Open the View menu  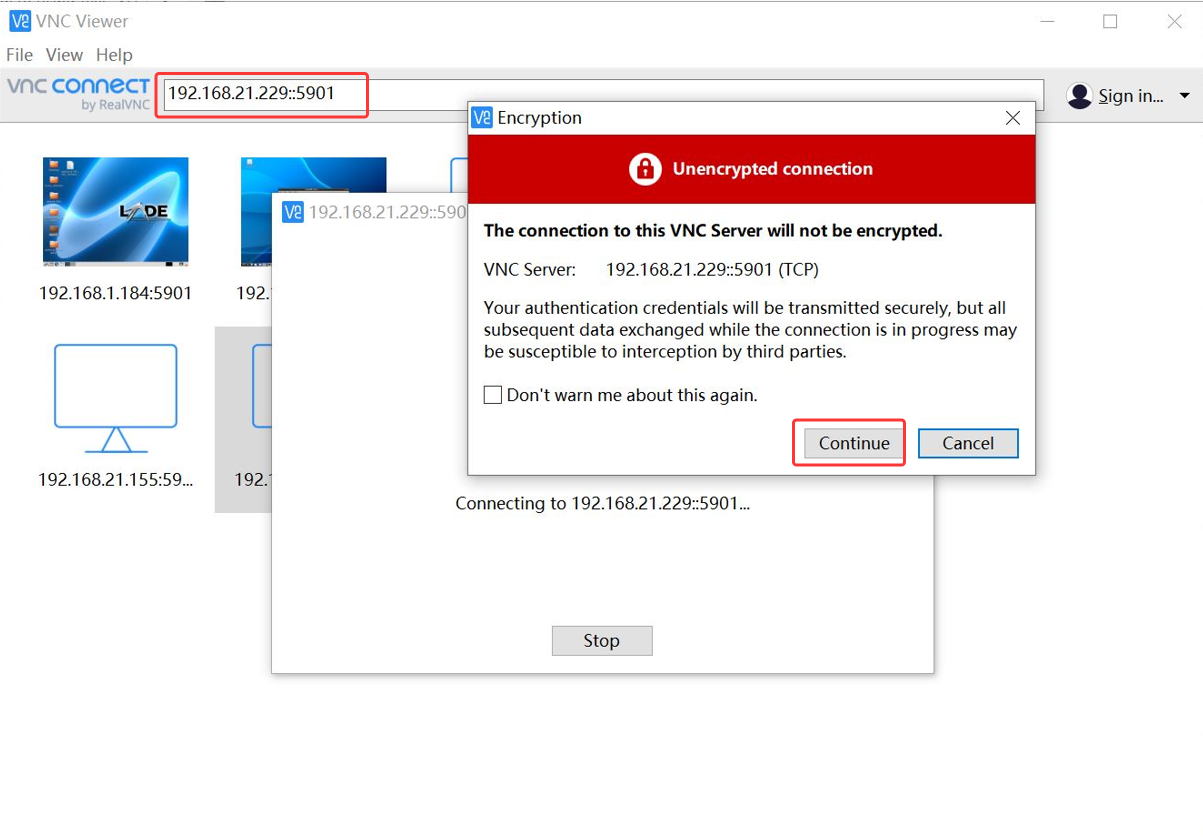pos(64,55)
